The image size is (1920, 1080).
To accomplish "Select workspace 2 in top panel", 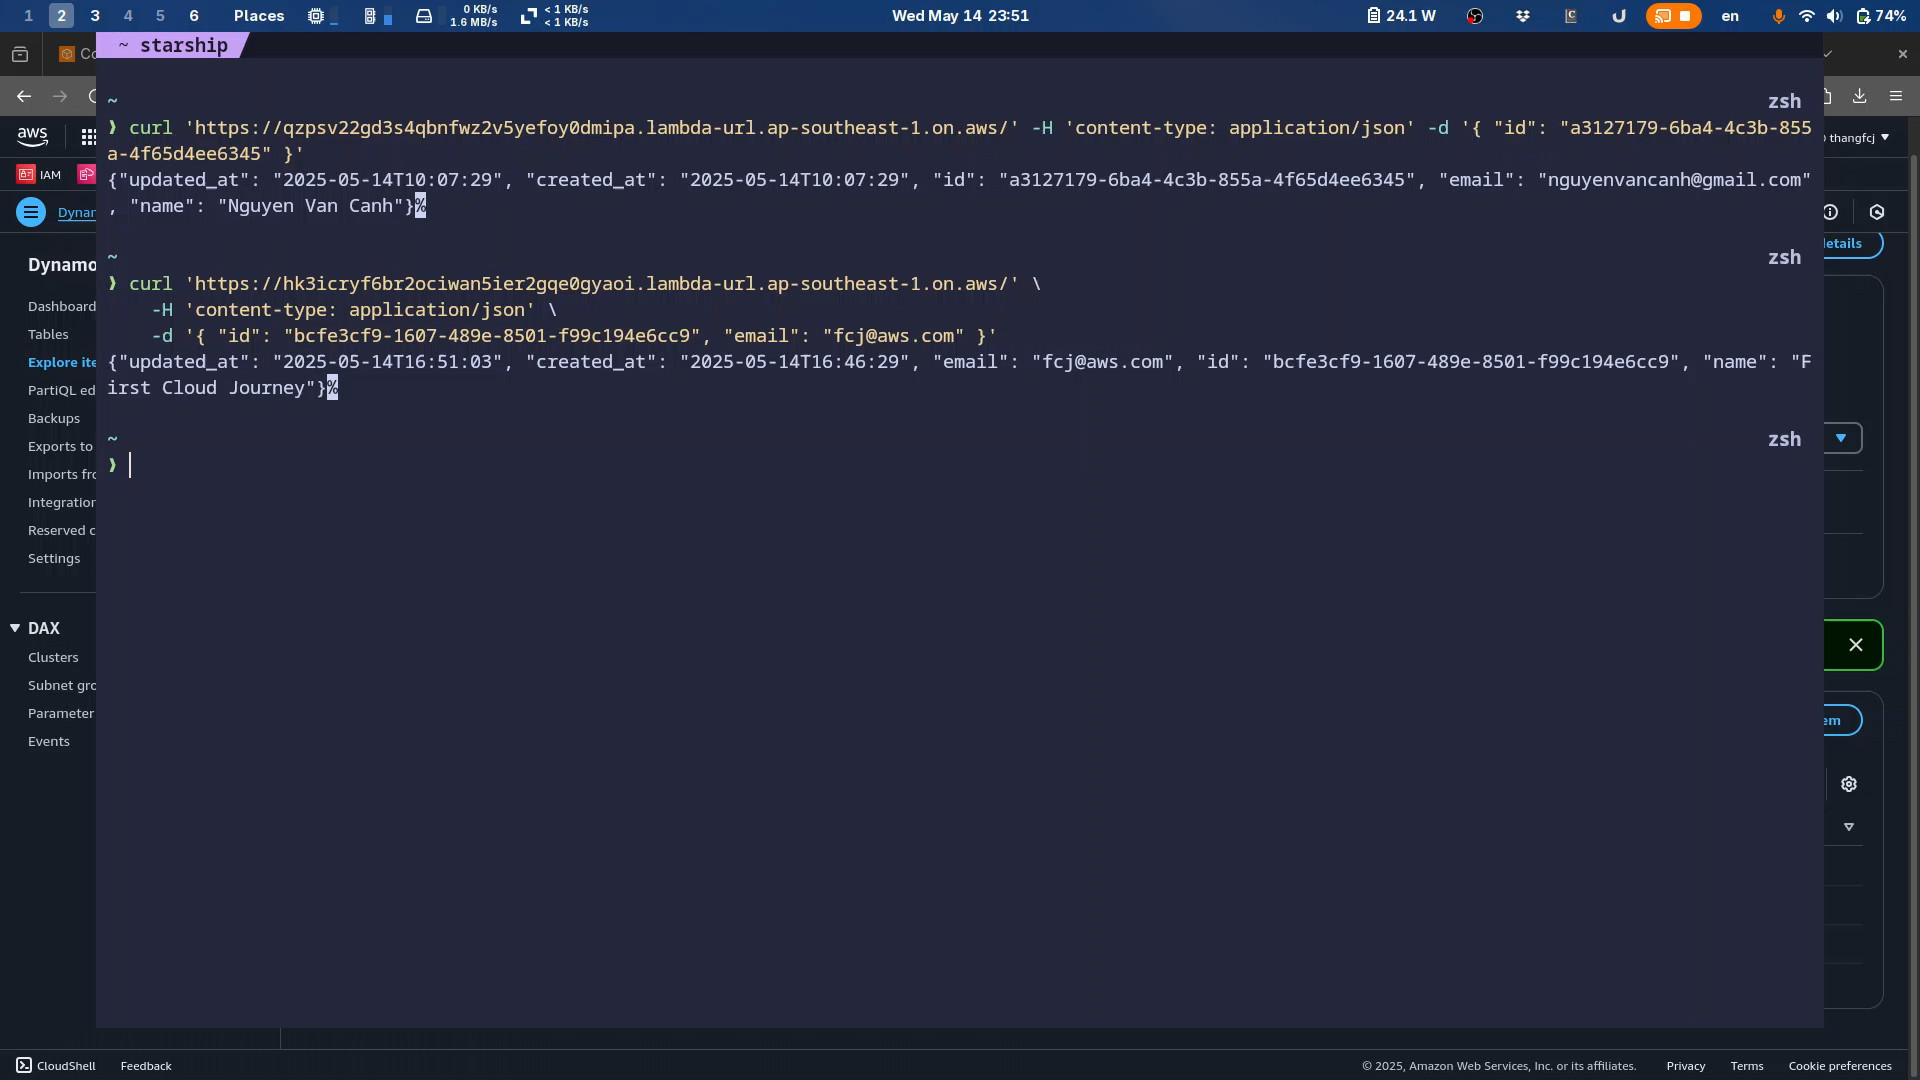I will coord(61,16).
